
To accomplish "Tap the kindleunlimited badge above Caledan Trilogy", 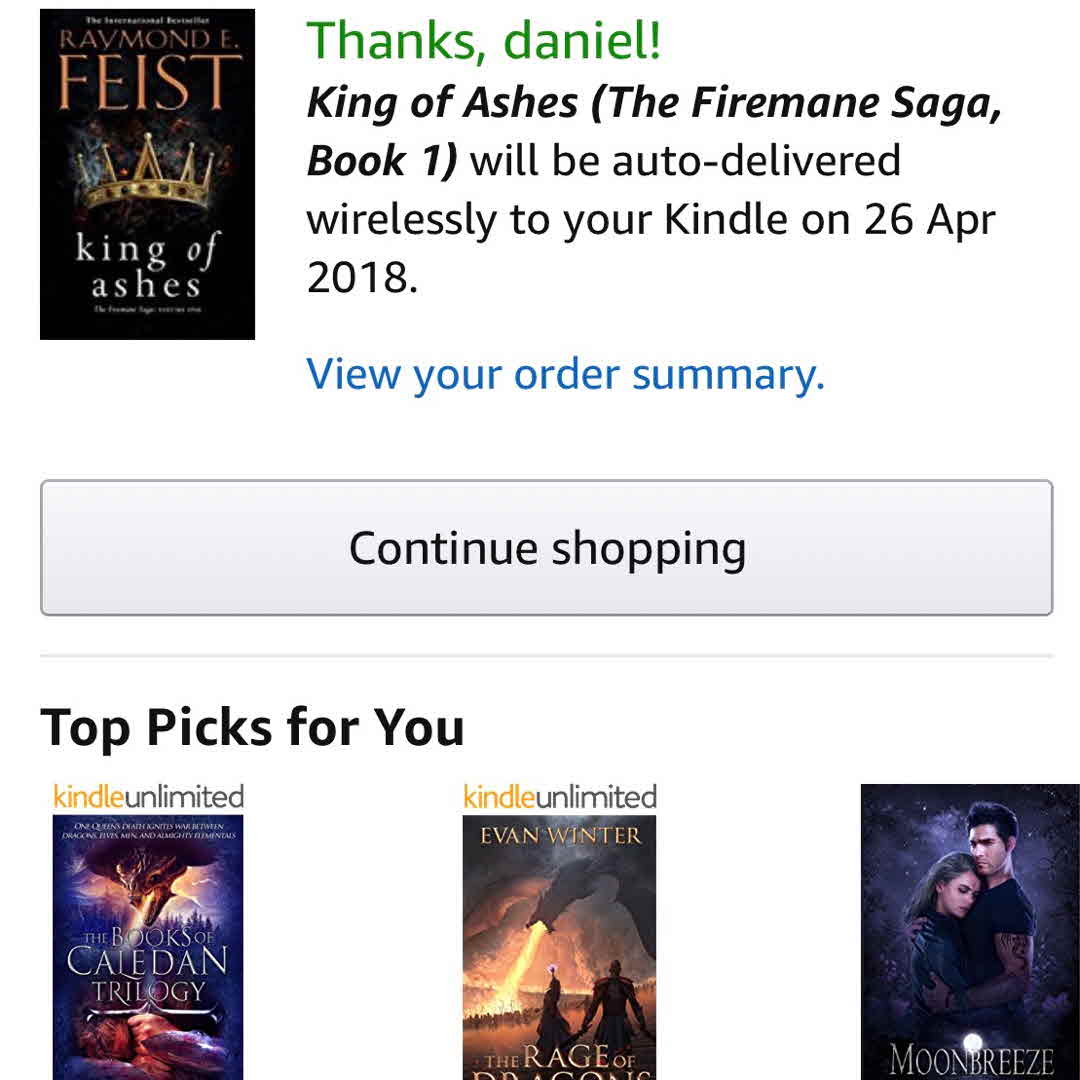I will click(x=148, y=797).
